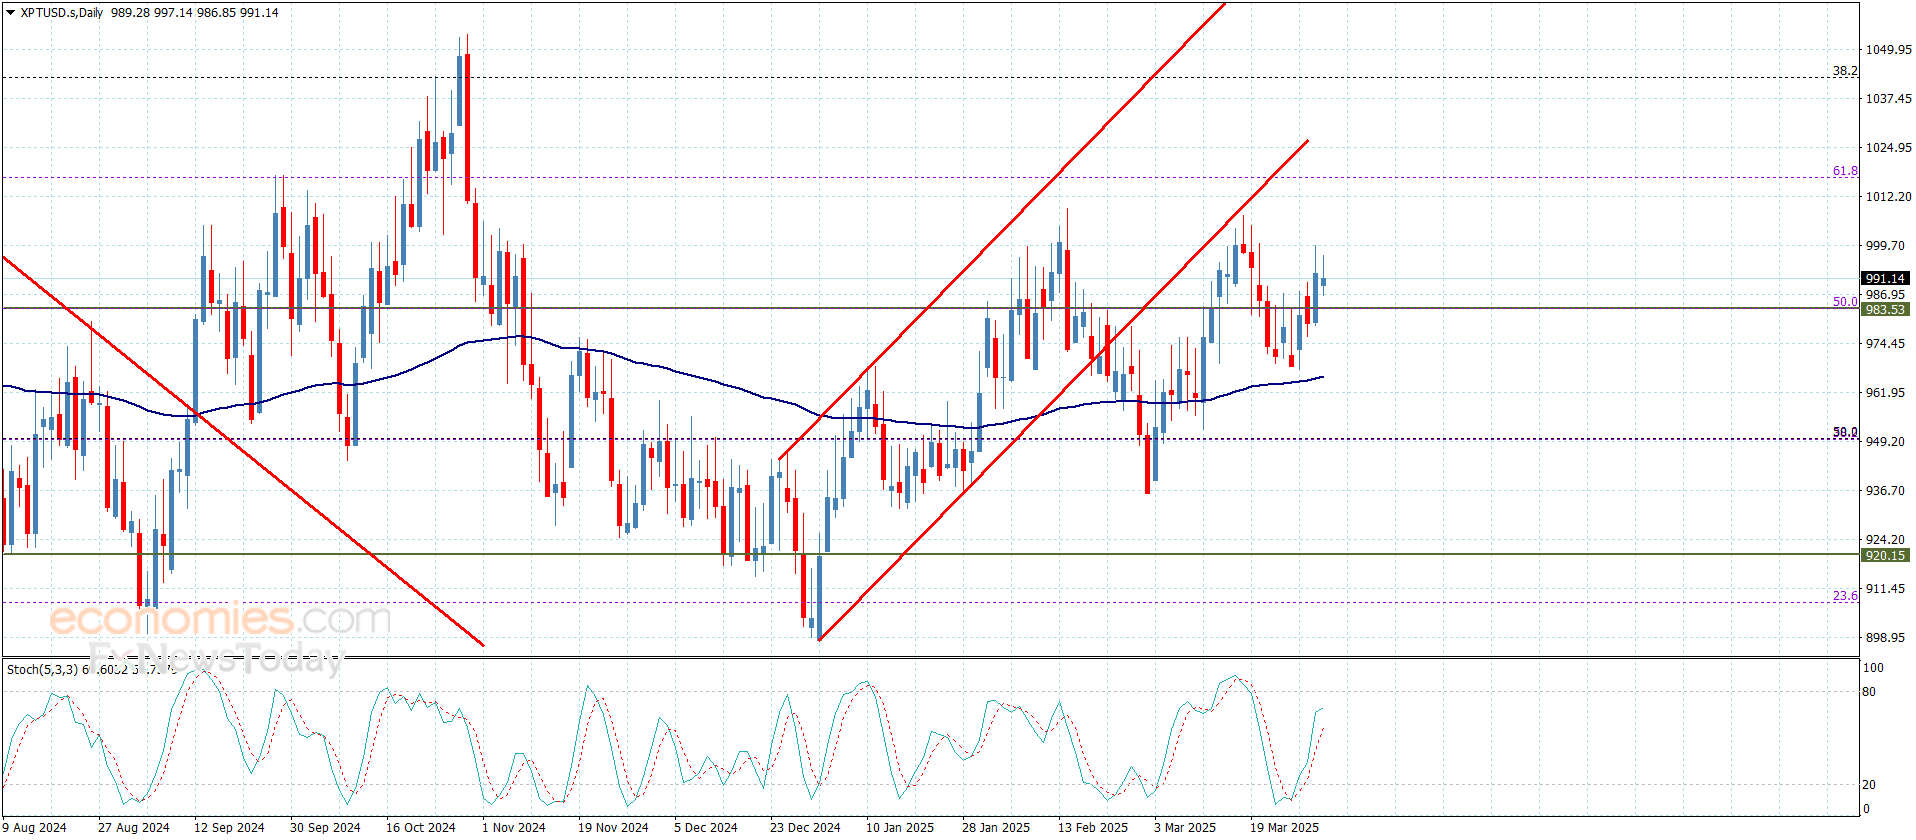Click the 1 Nov 2024 date label
1916x840 pixels.
pyautogui.click(x=514, y=827)
